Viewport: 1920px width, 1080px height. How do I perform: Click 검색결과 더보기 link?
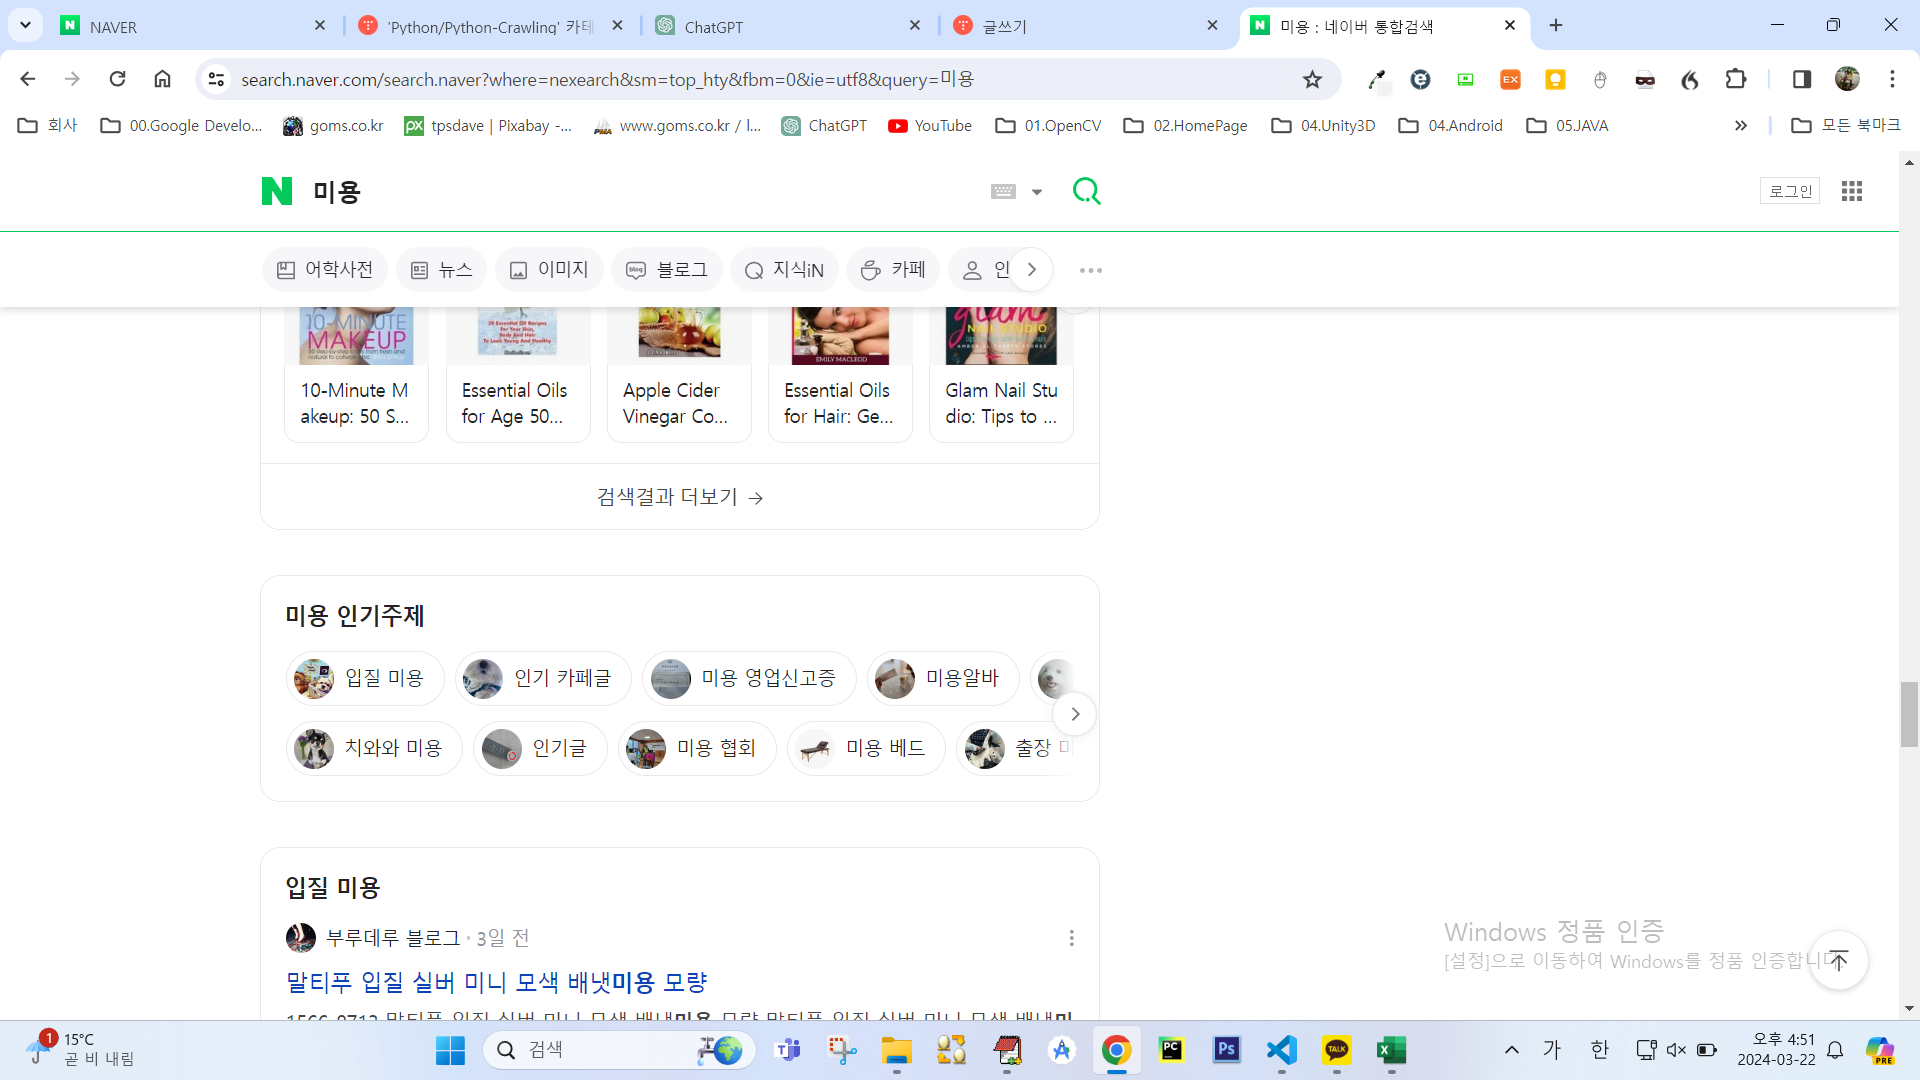[680, 497]
